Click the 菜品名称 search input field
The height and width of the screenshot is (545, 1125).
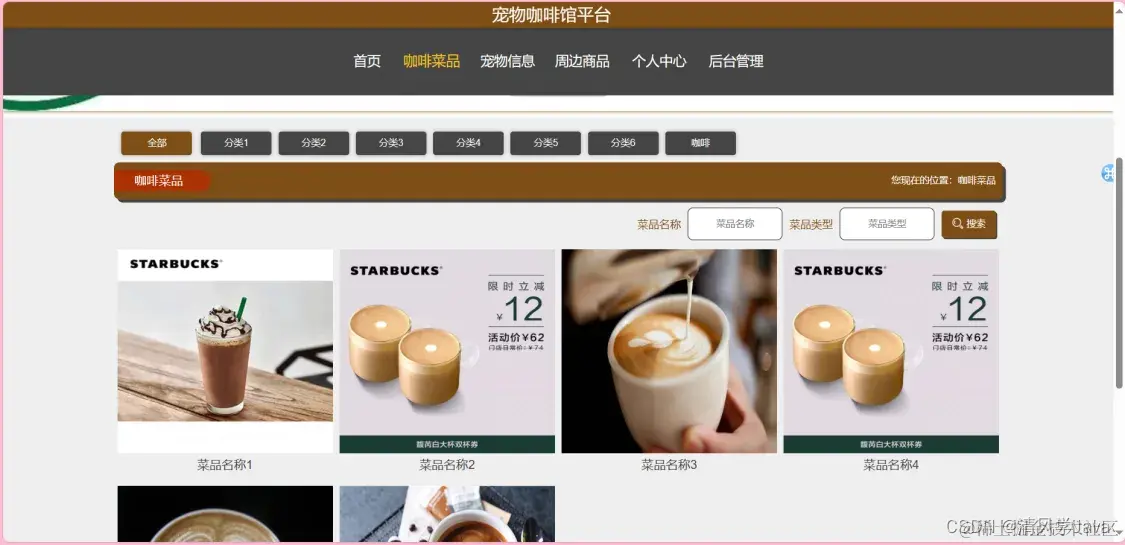pyautogui.click(x=735, y=224)
